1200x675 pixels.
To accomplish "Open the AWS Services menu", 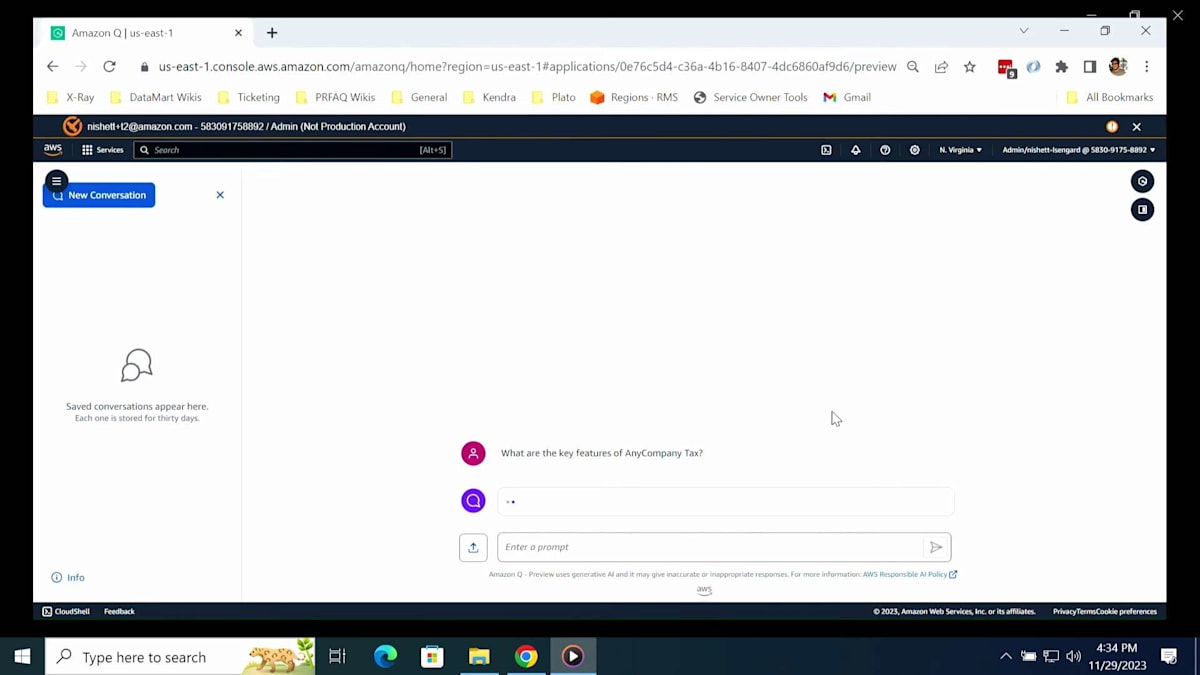I will (x=102, y=150).
